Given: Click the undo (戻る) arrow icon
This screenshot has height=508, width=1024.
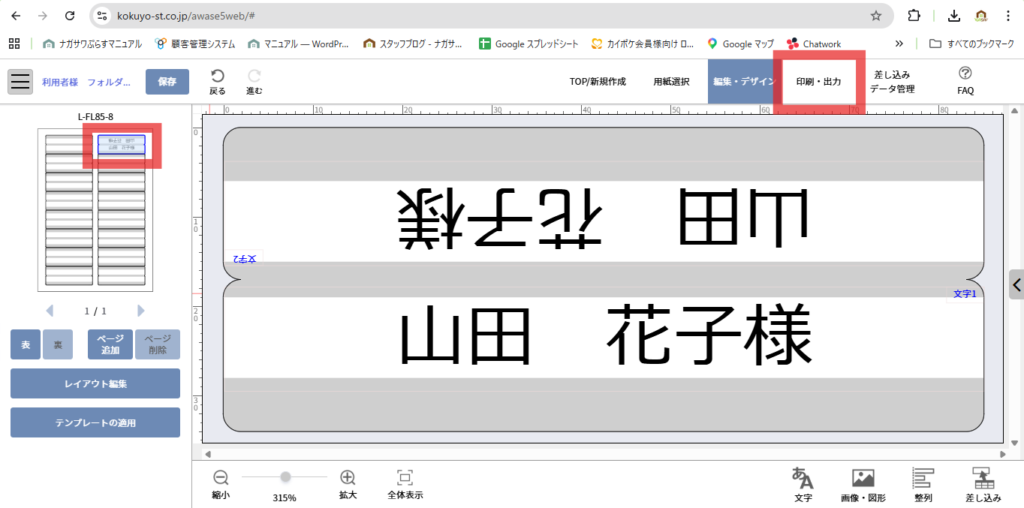Looking at the screenshot, I should [x=217, y=76].
